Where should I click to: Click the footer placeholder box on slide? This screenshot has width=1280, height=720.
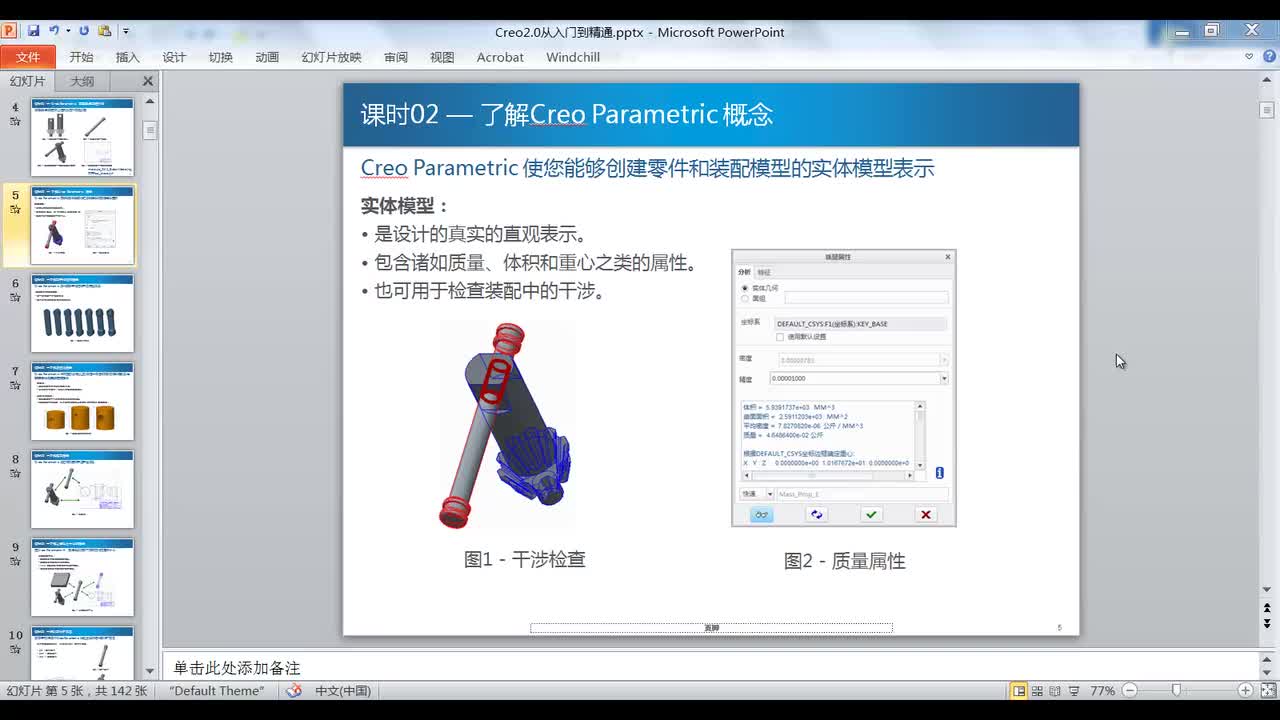tap(711, 628)
